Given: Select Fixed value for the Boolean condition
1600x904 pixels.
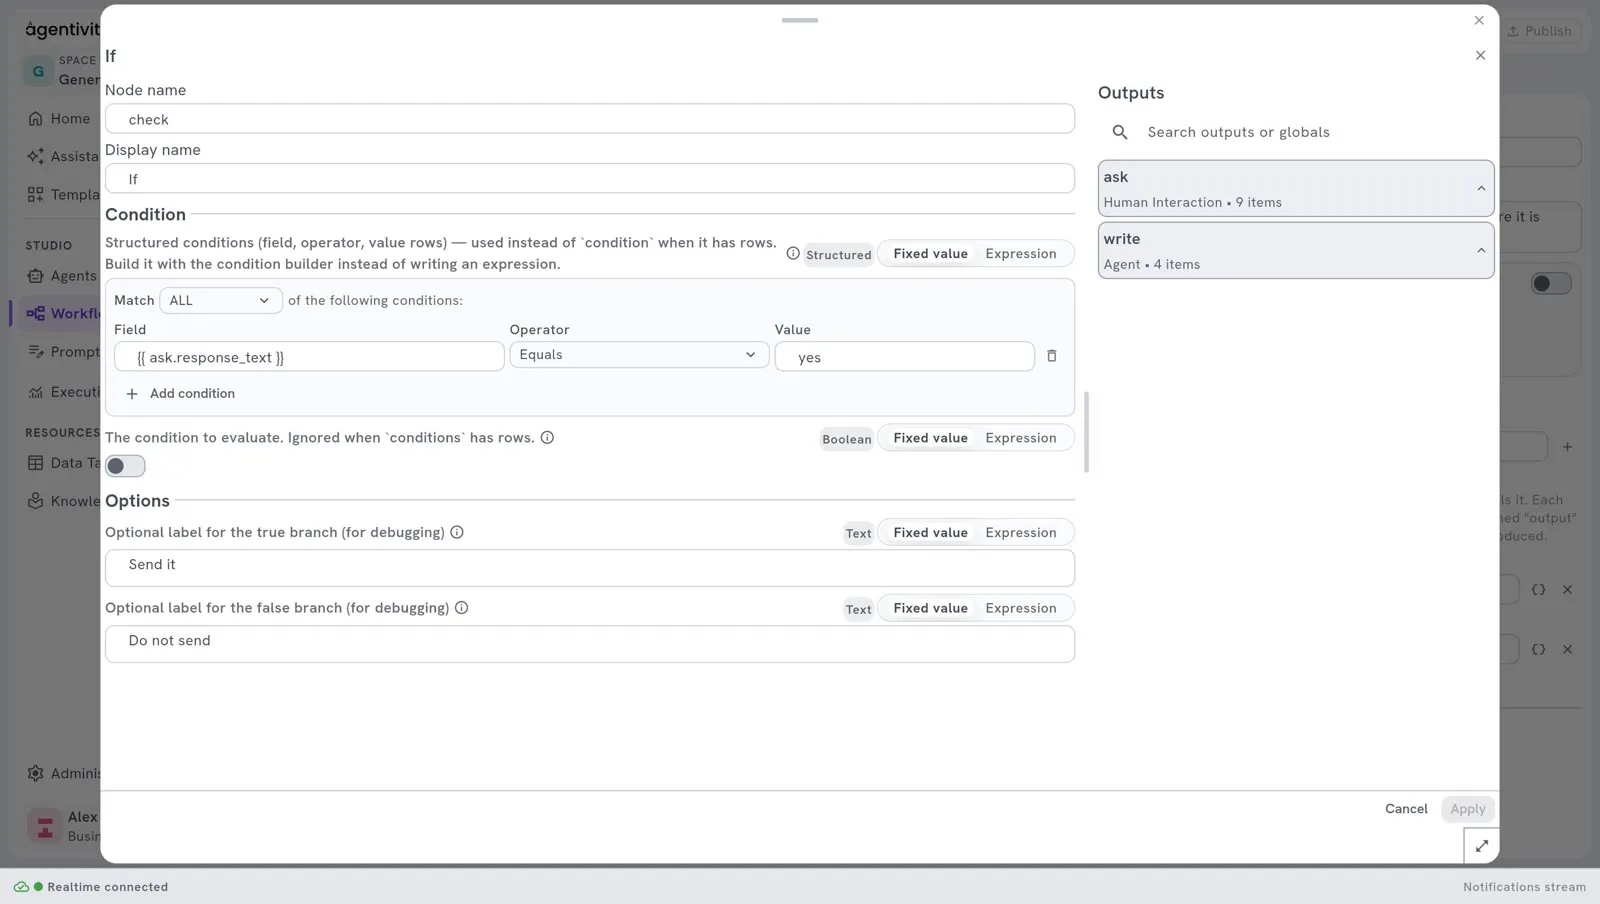Looking at the screenshot, I should coord(930,438).
